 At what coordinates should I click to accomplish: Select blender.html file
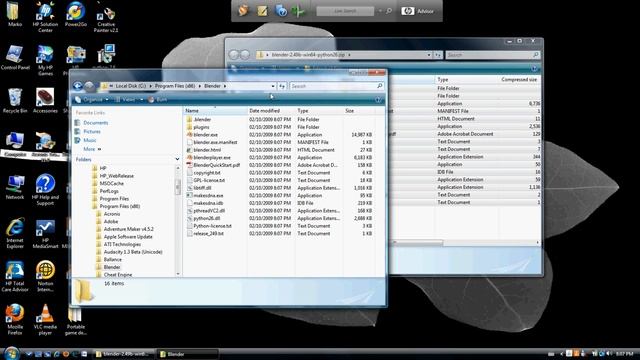click(207, 150)
